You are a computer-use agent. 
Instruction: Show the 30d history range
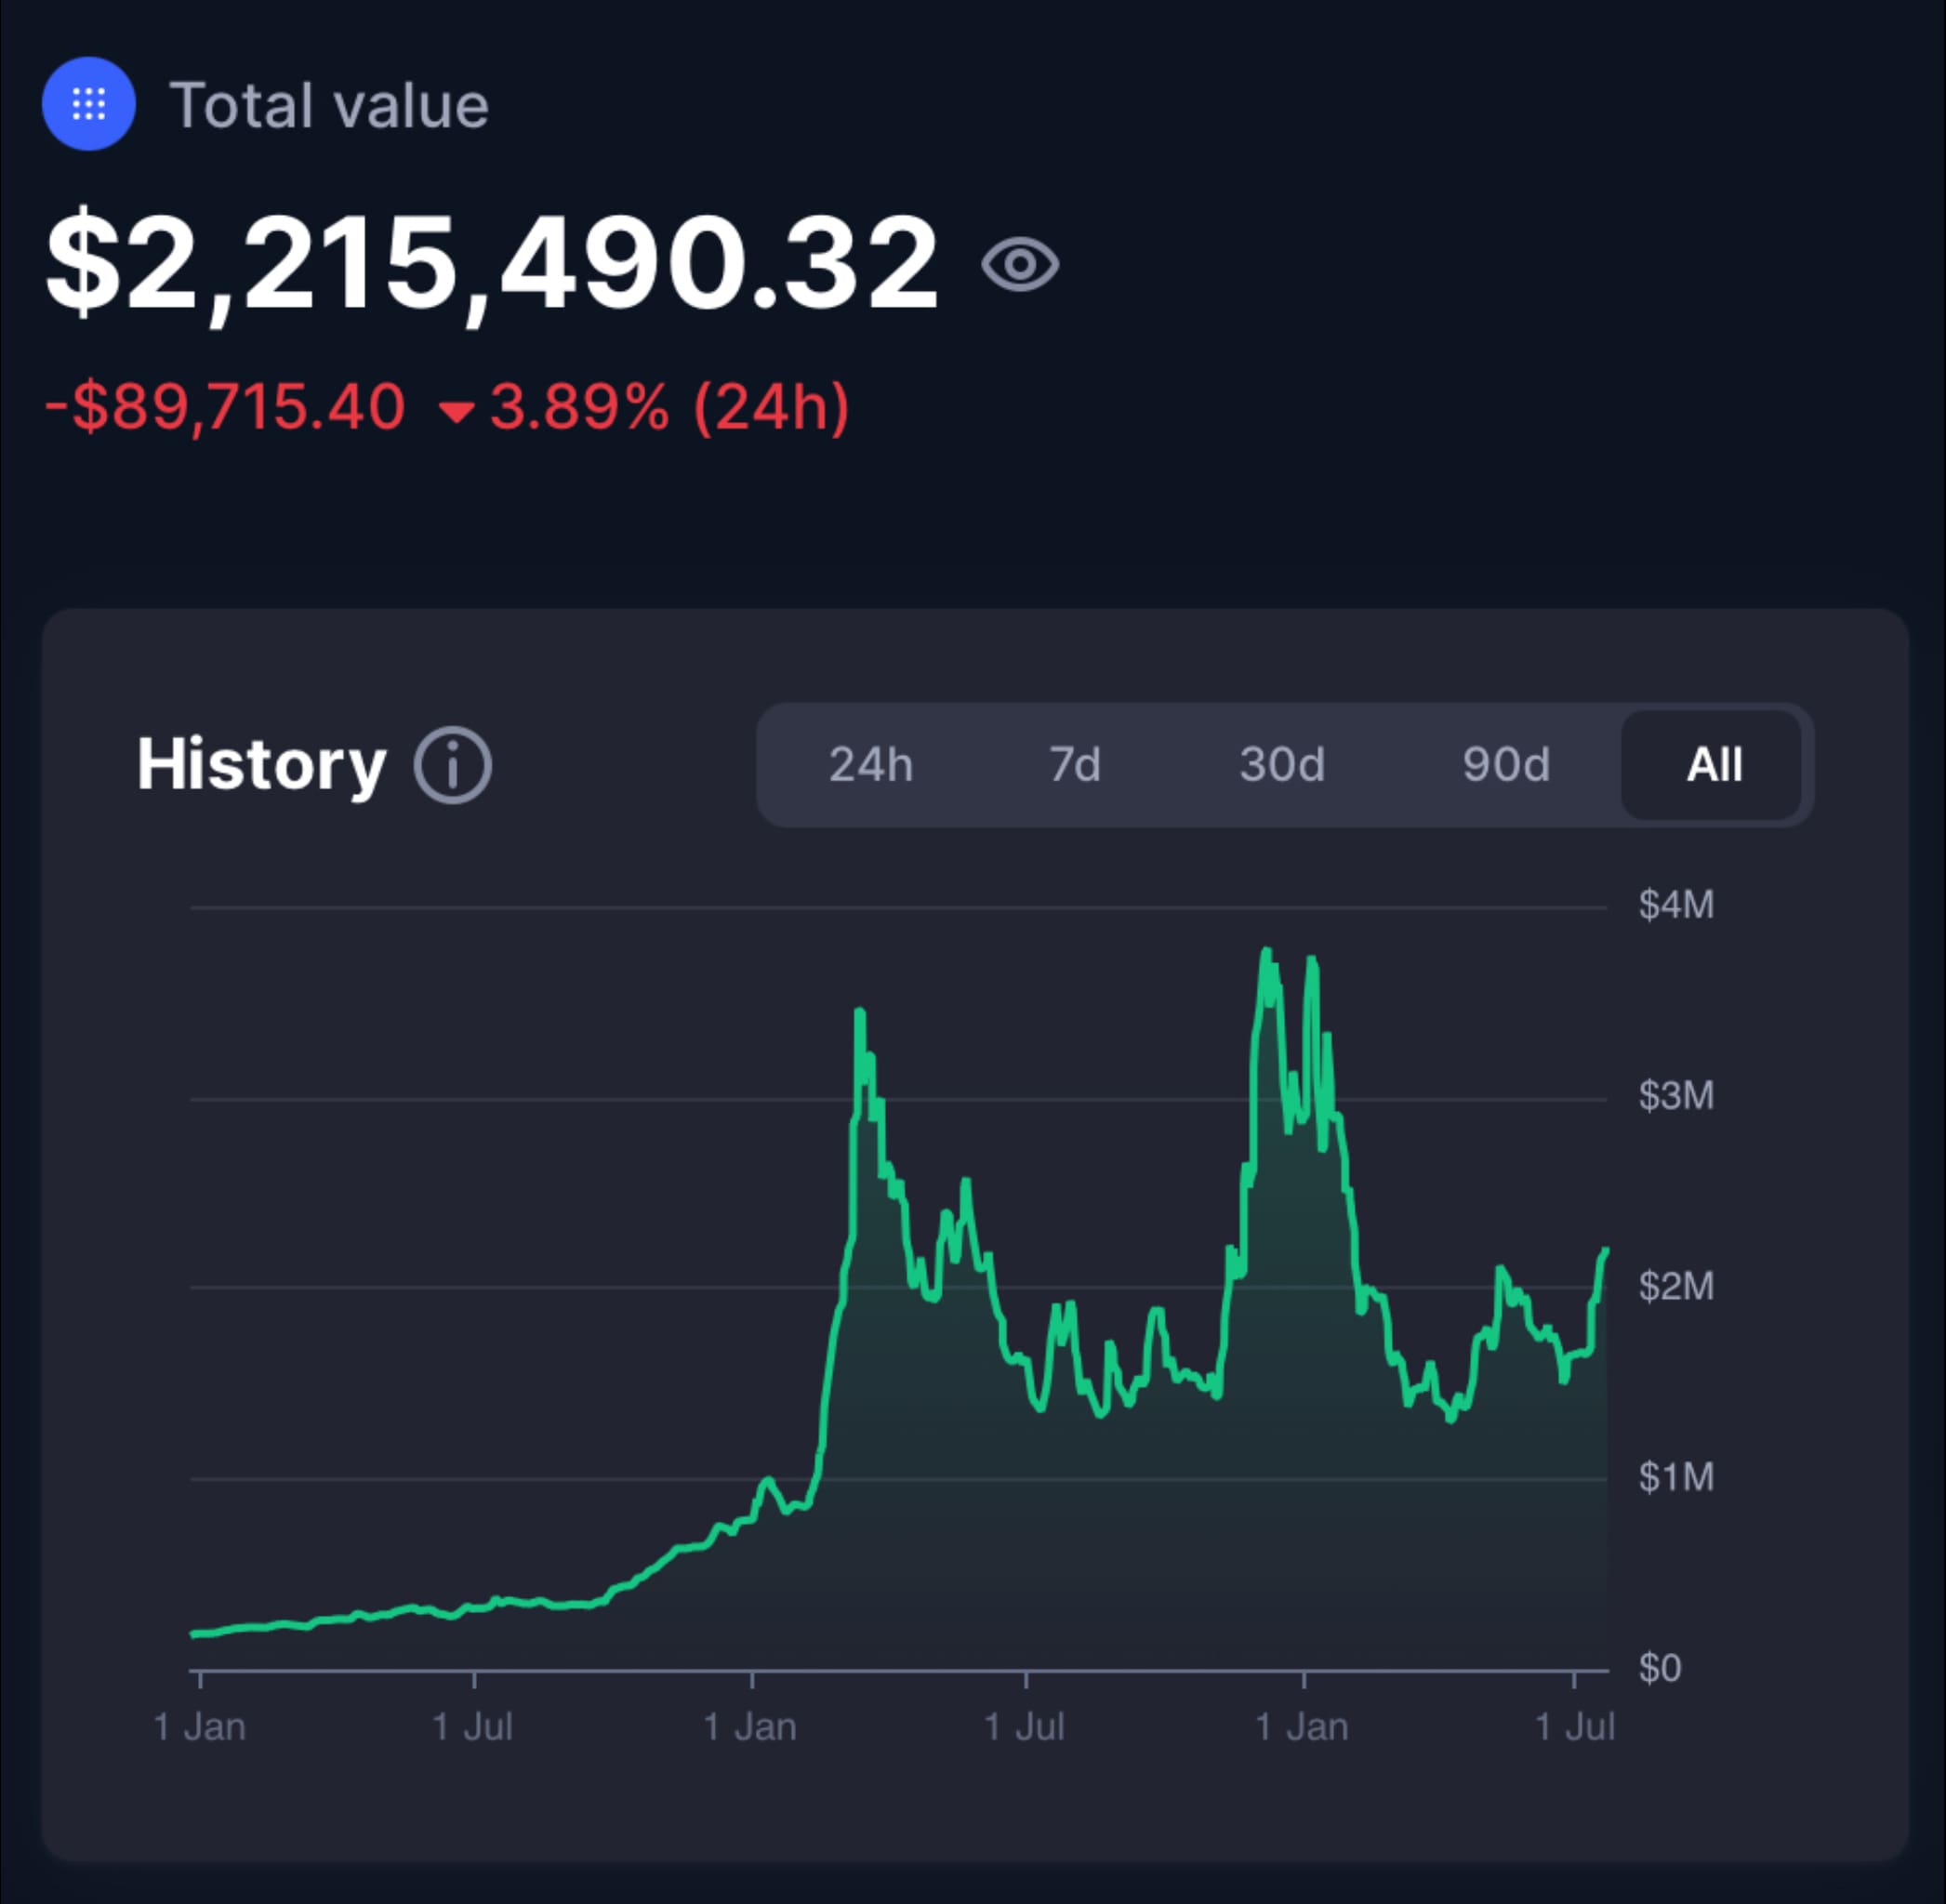[1282, 765]
